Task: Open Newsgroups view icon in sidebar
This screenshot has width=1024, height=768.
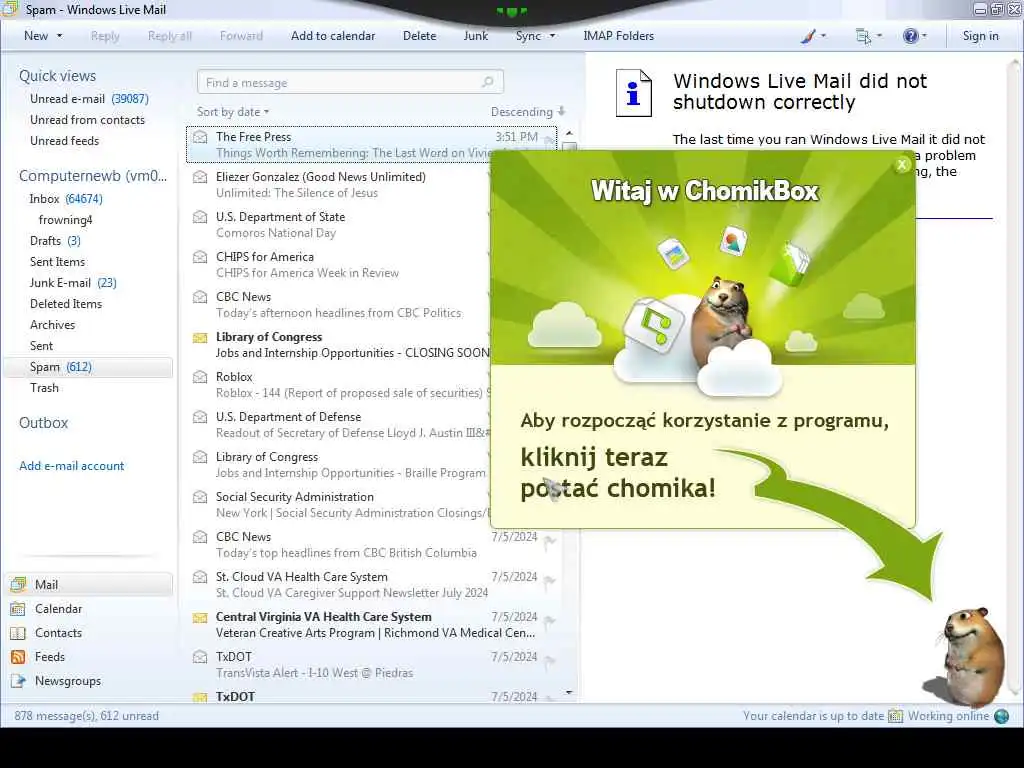Action: tap(18, 681)
